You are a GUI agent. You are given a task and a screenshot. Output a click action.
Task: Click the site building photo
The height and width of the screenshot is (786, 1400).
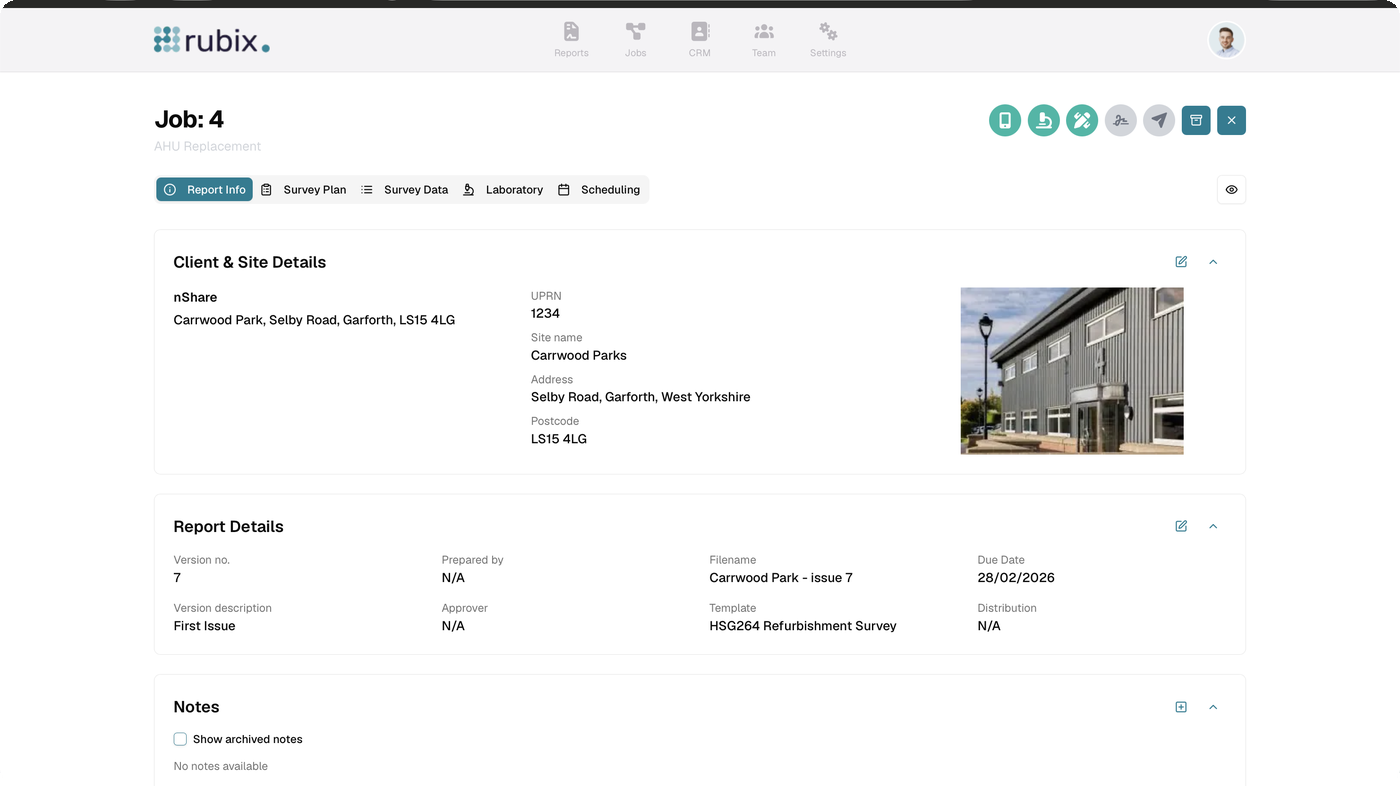coord(1072,371)
